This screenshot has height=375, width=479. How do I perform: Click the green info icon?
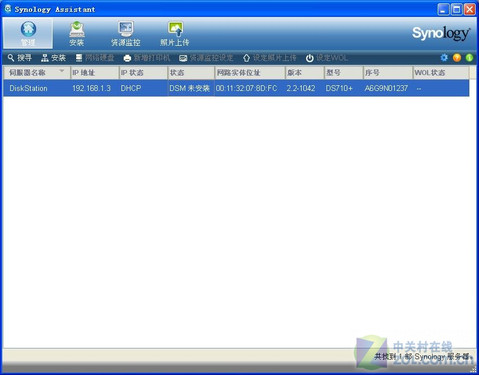click(x=469, y=58)
